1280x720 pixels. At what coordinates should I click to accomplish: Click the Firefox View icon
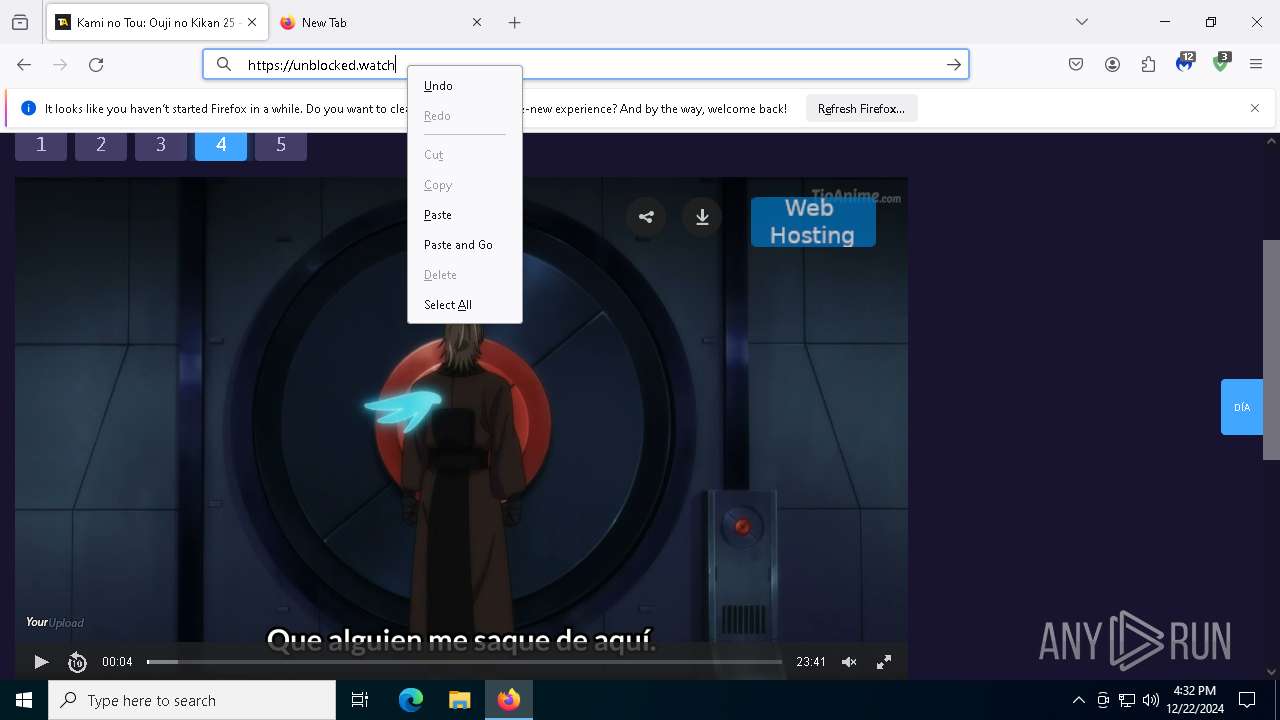coord(20,22)
